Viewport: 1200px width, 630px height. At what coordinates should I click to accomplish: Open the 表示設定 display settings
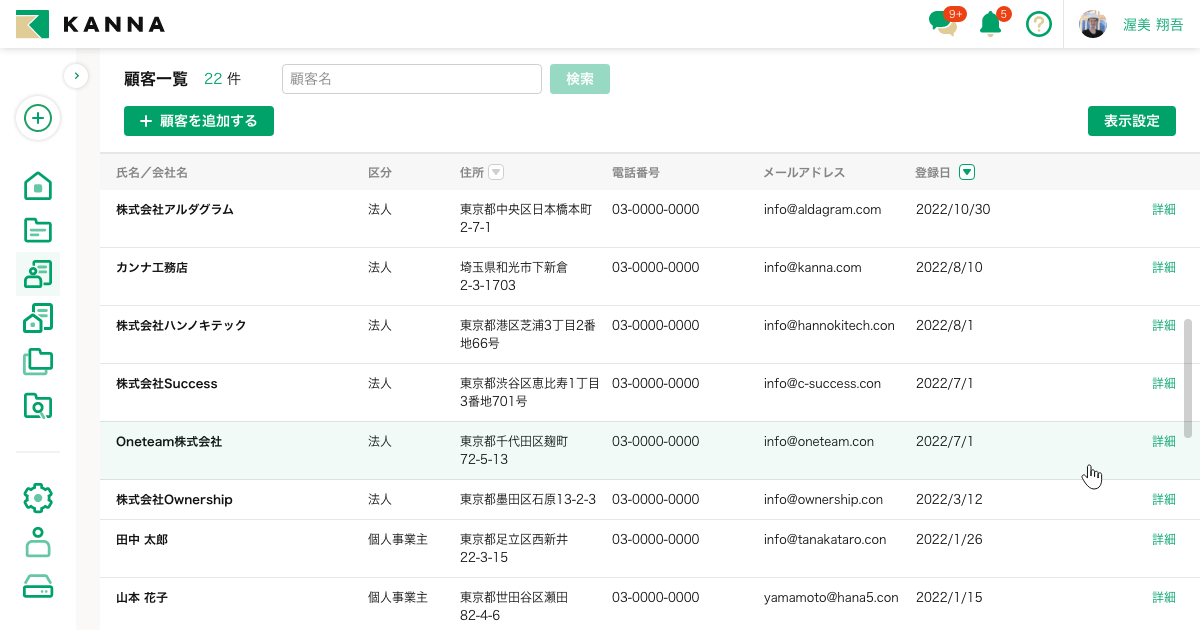1131,121
